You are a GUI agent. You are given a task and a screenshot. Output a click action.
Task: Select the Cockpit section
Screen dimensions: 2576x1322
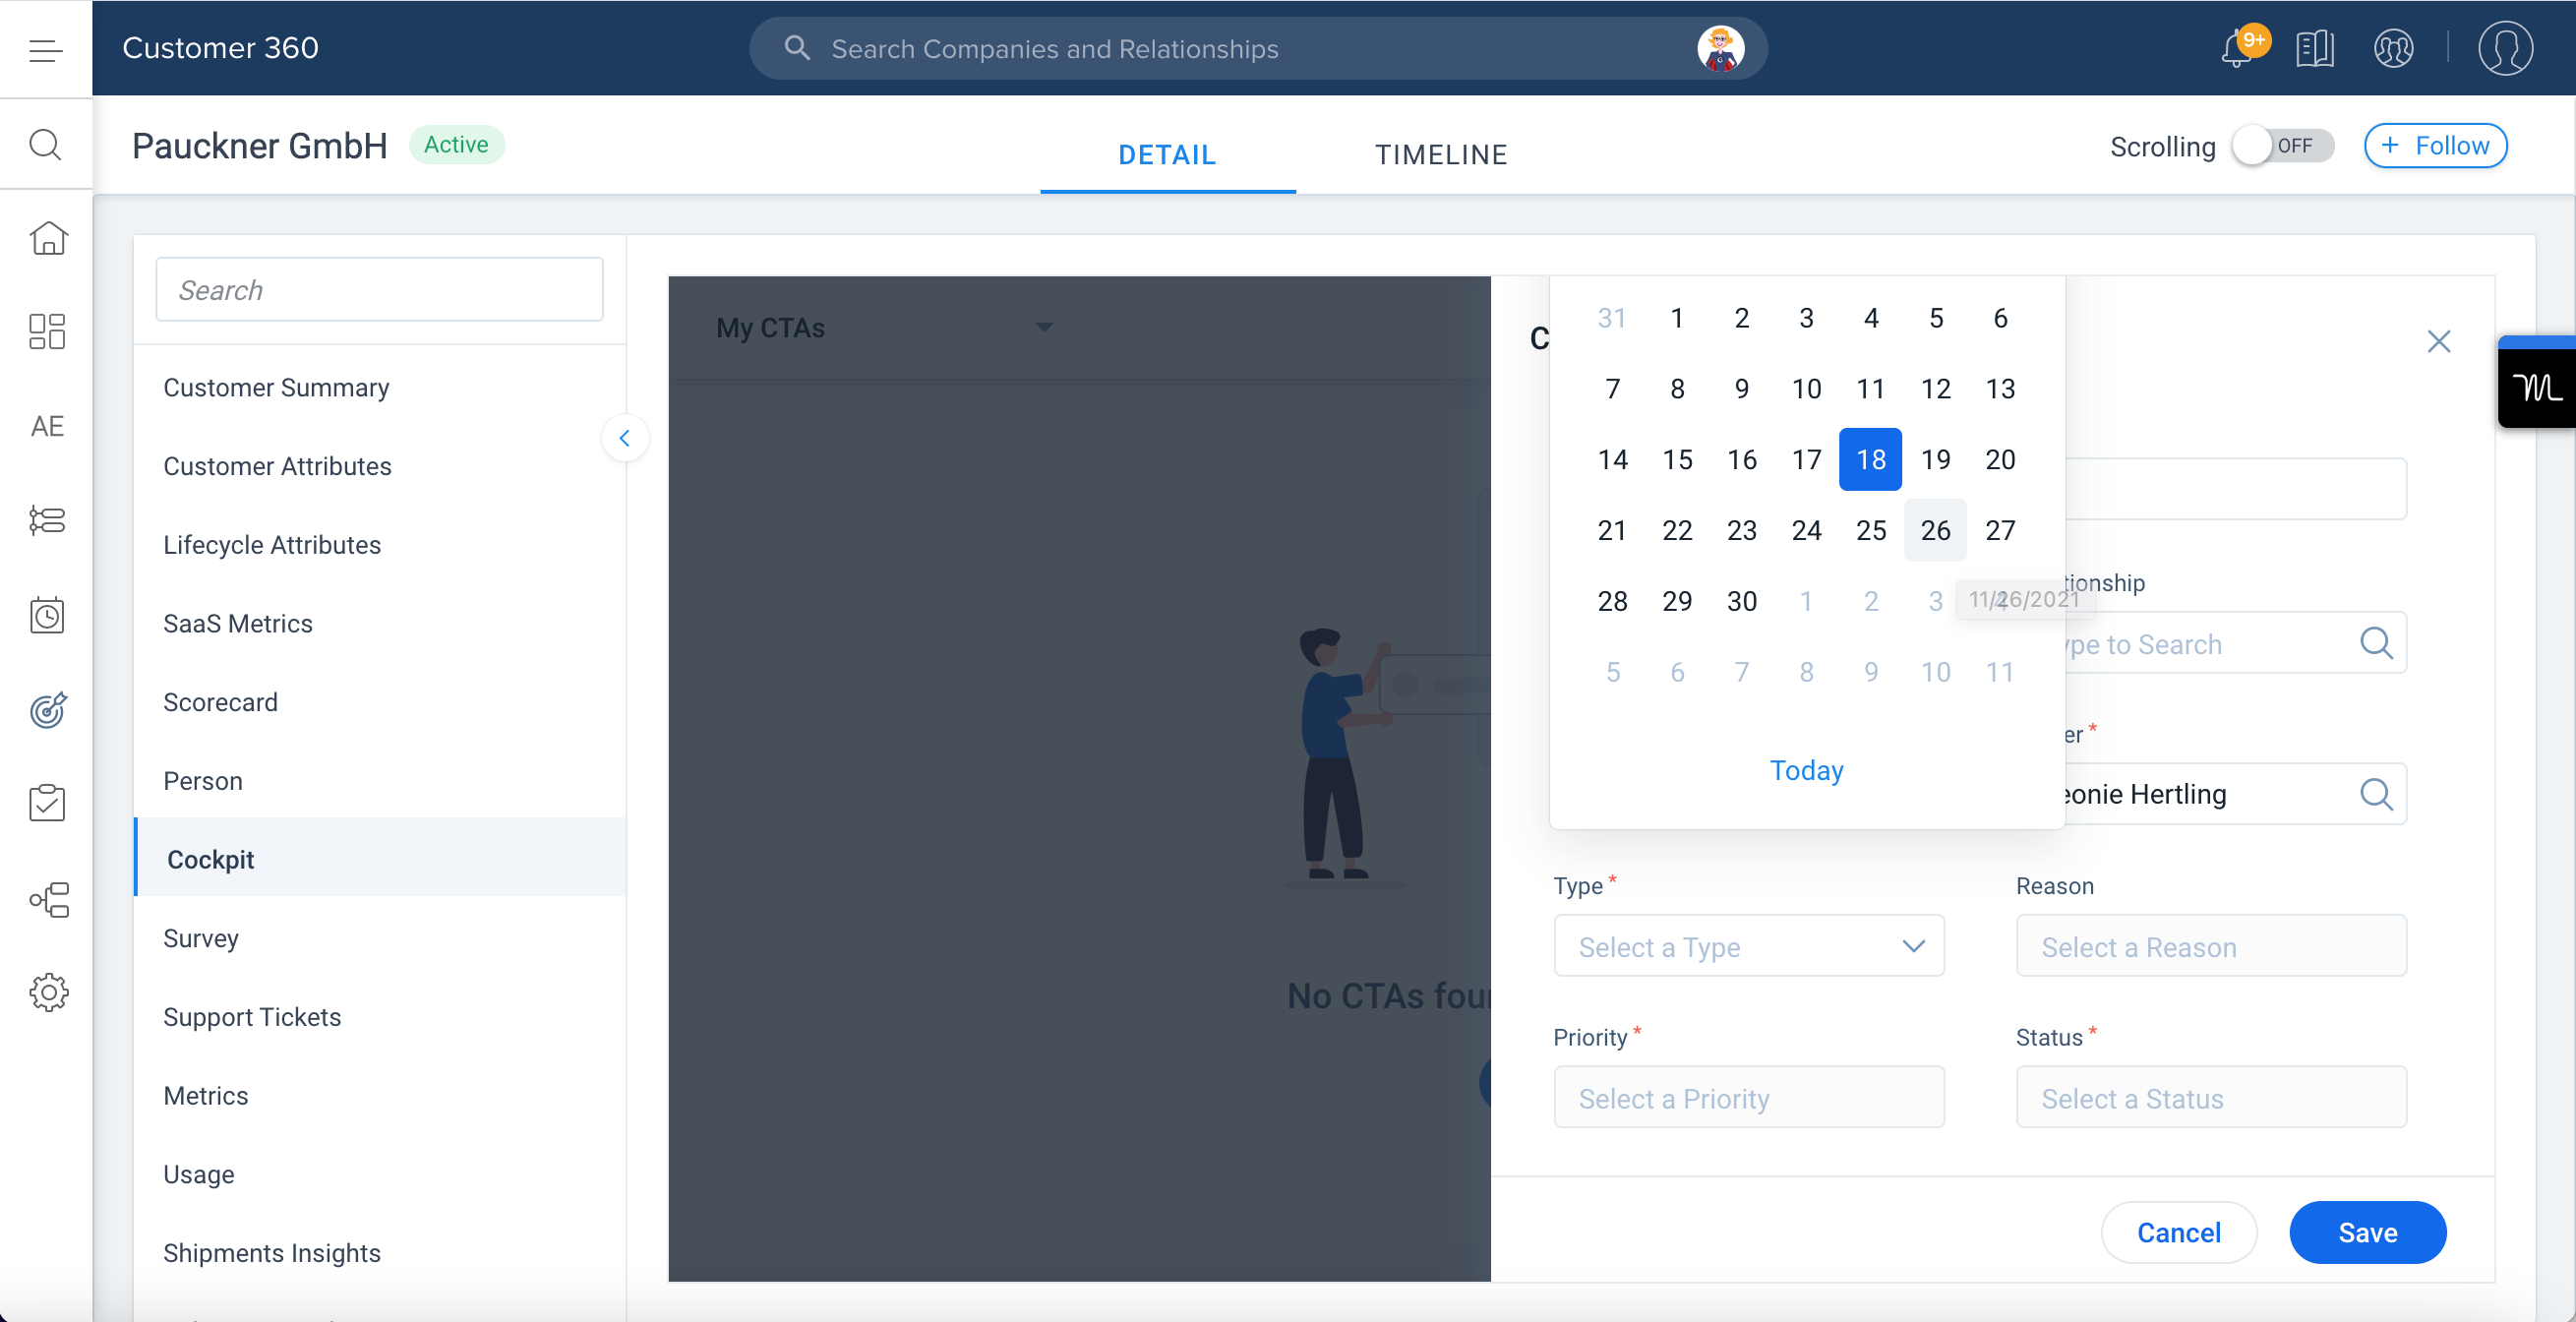coord(380,859)
